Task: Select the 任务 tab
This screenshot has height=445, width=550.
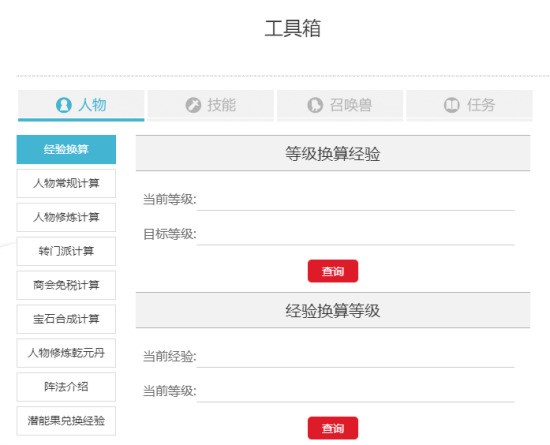Action: point(469,106)
